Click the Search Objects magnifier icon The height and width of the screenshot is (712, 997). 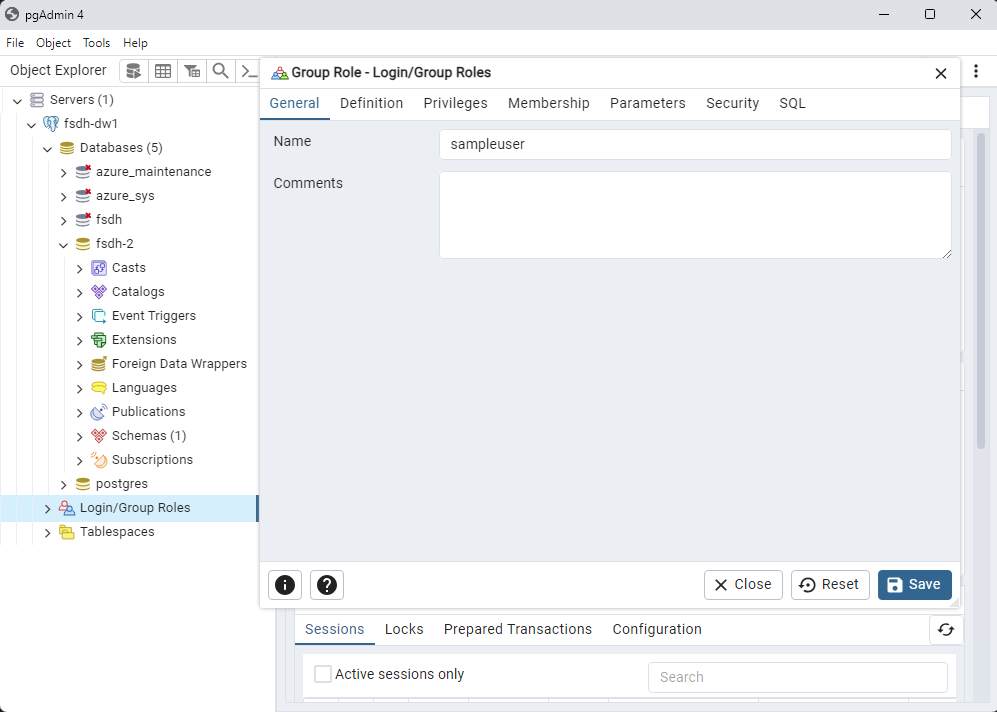click(220, 71)
